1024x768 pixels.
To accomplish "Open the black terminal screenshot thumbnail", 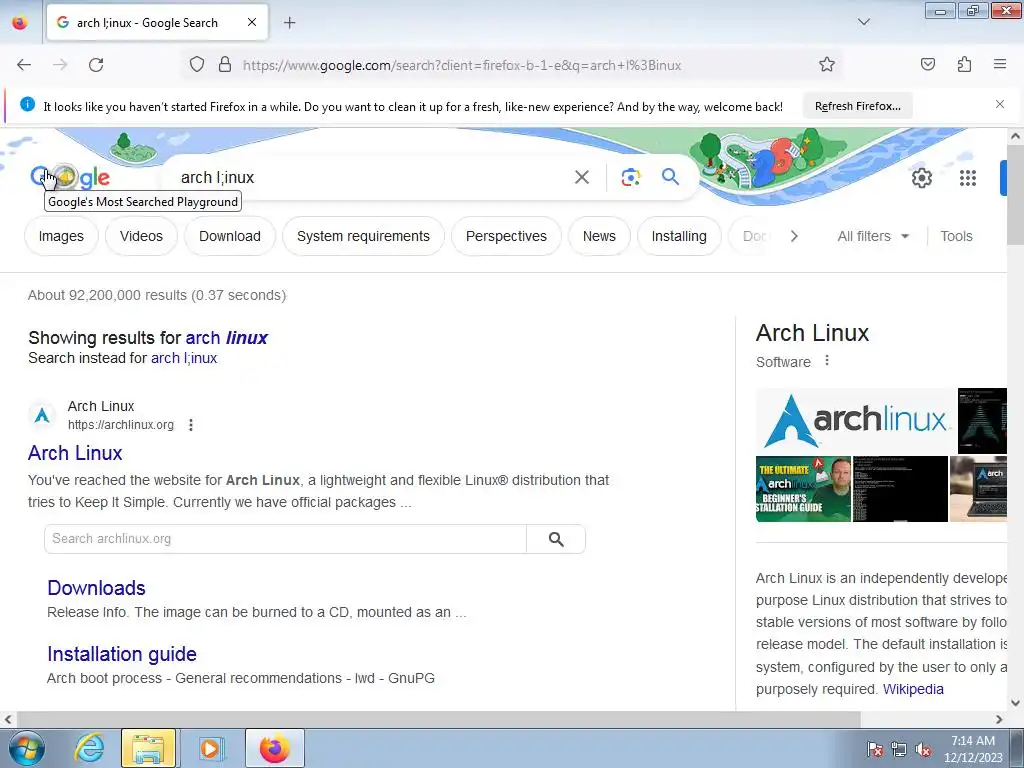I will pos(900,489).
